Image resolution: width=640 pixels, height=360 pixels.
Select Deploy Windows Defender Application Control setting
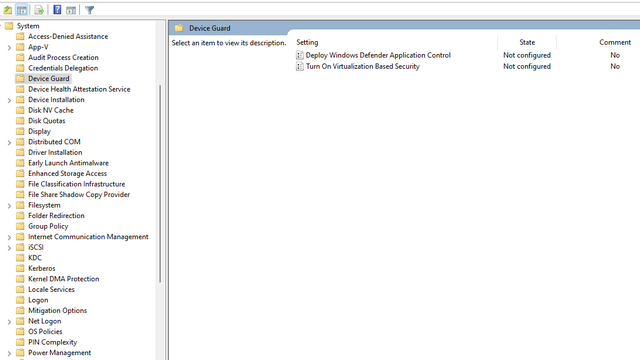tap(378, 55)
